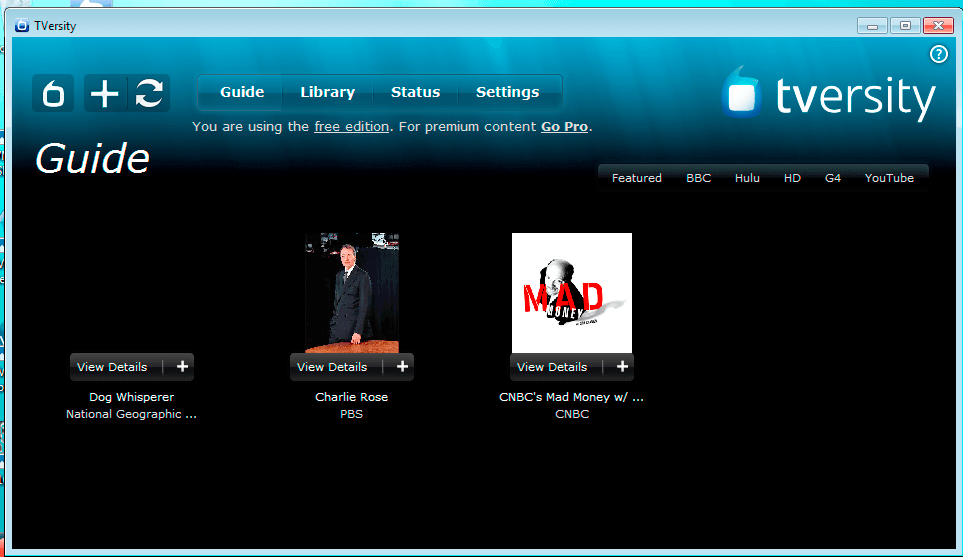963x557 pixels.
Task: Click the CNBC's Mad Money w/ ... title
Action: click(571, 397)
